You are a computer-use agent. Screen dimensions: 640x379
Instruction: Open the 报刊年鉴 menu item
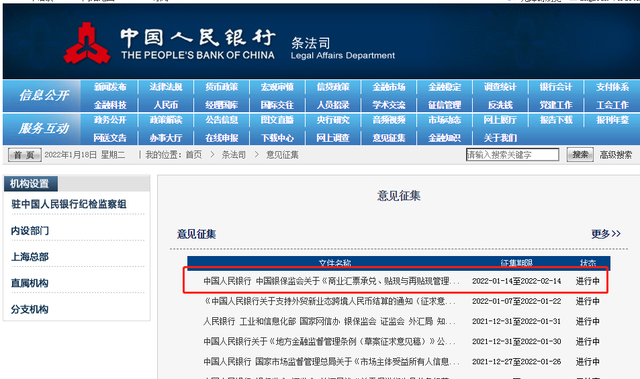(612, 120)
